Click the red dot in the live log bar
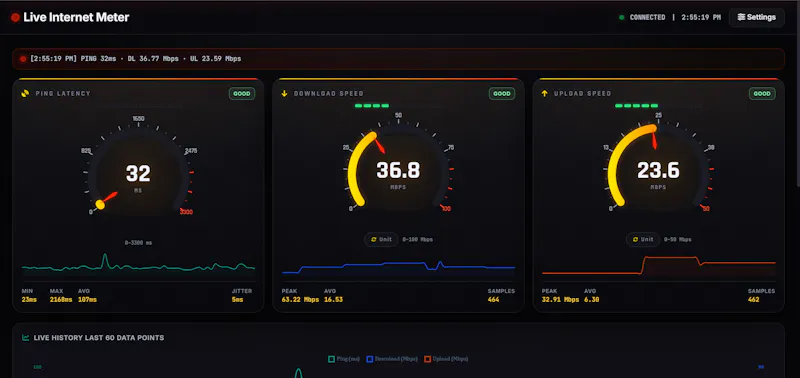 click(x=23, y=59)
